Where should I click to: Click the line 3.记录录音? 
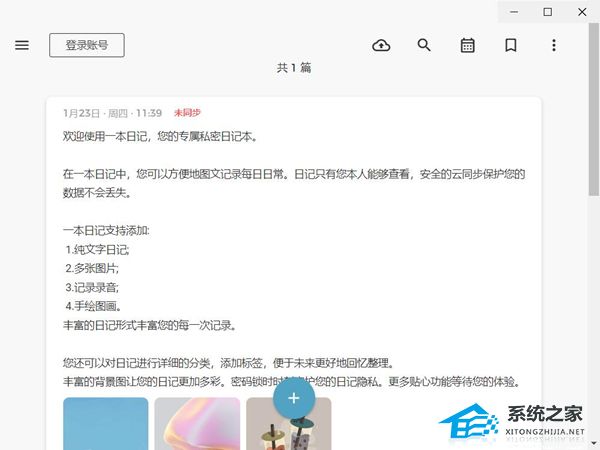click(x=92, y=287)
